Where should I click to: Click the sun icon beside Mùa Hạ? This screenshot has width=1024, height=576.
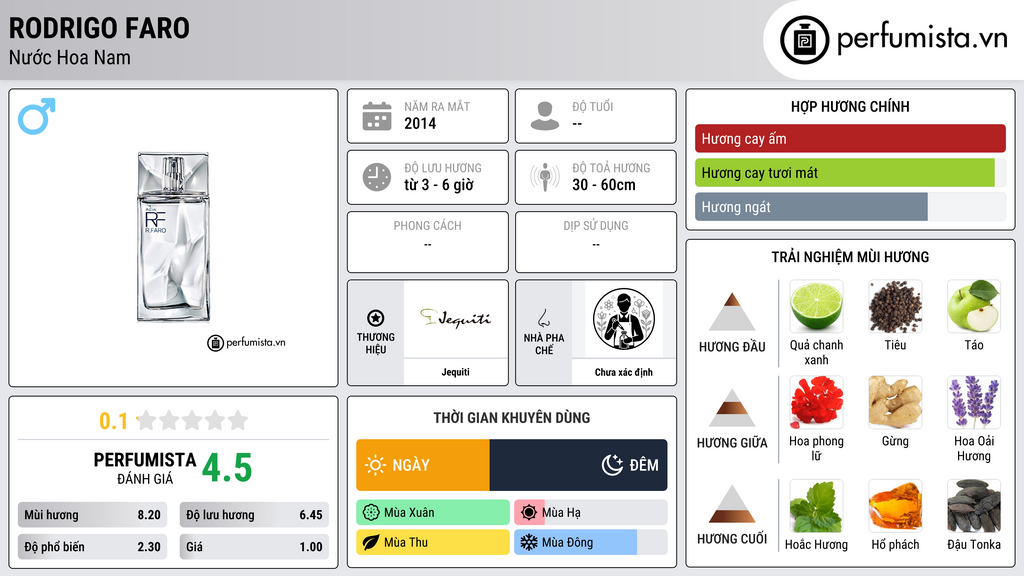pos(529,513)
